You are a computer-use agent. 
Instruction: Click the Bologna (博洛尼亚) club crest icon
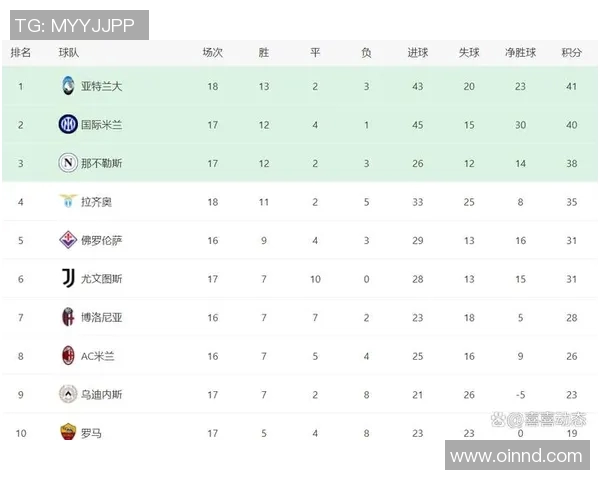[67, 317]
